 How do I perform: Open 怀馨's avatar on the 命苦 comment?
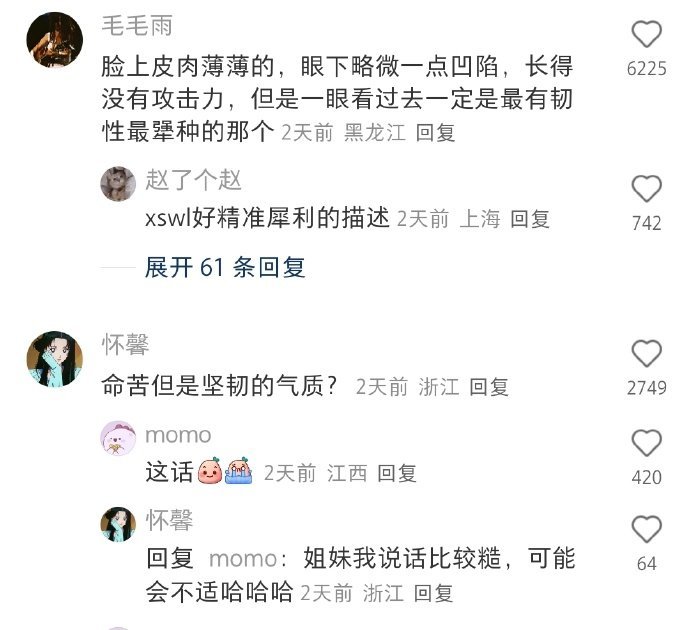tap(55, 359)
